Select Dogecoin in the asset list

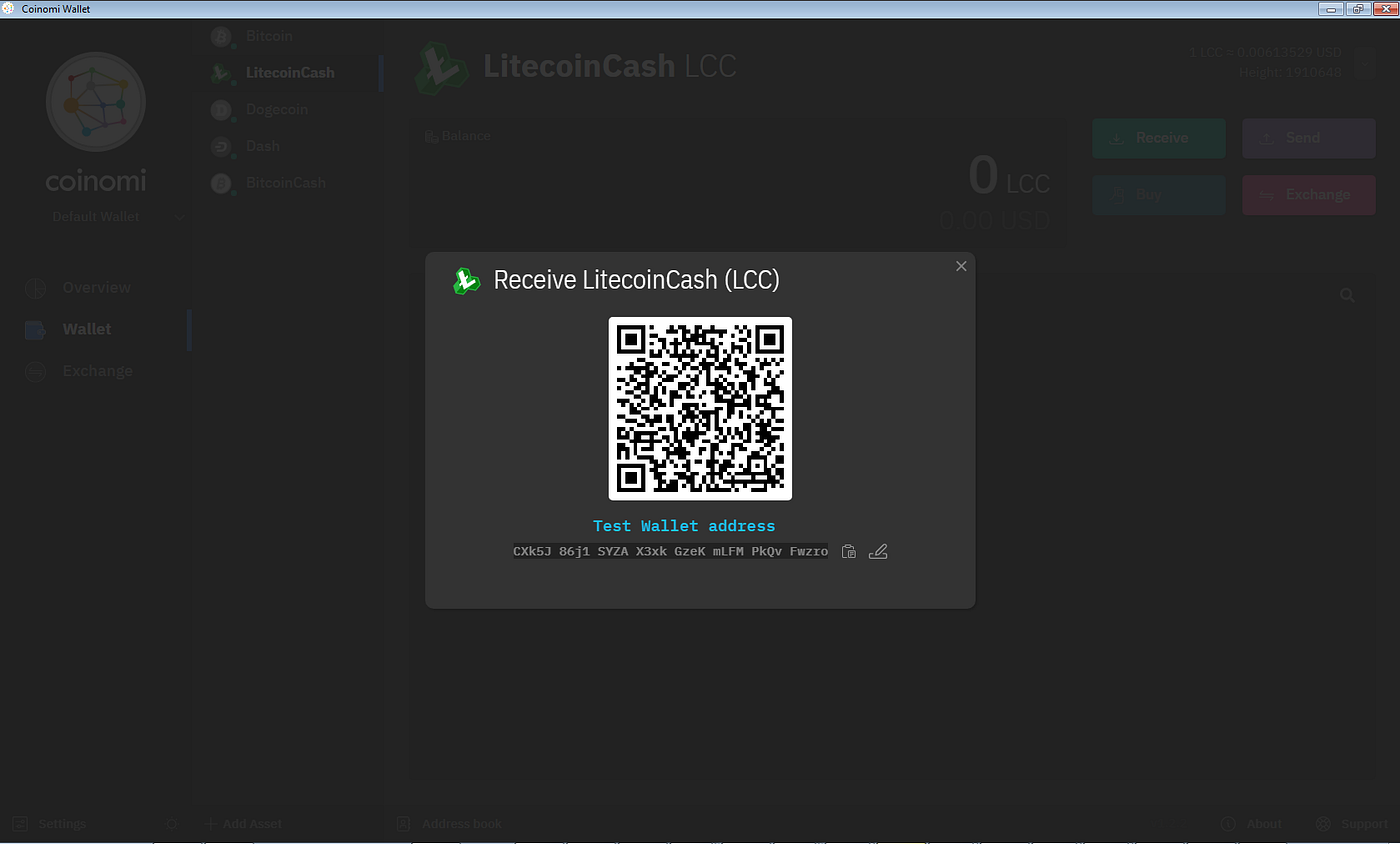click(290, 110)
